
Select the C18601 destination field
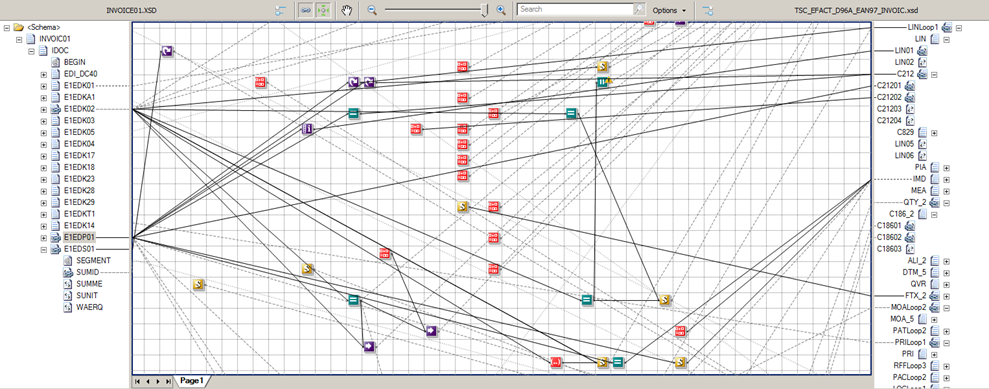(x=890, y=226)
